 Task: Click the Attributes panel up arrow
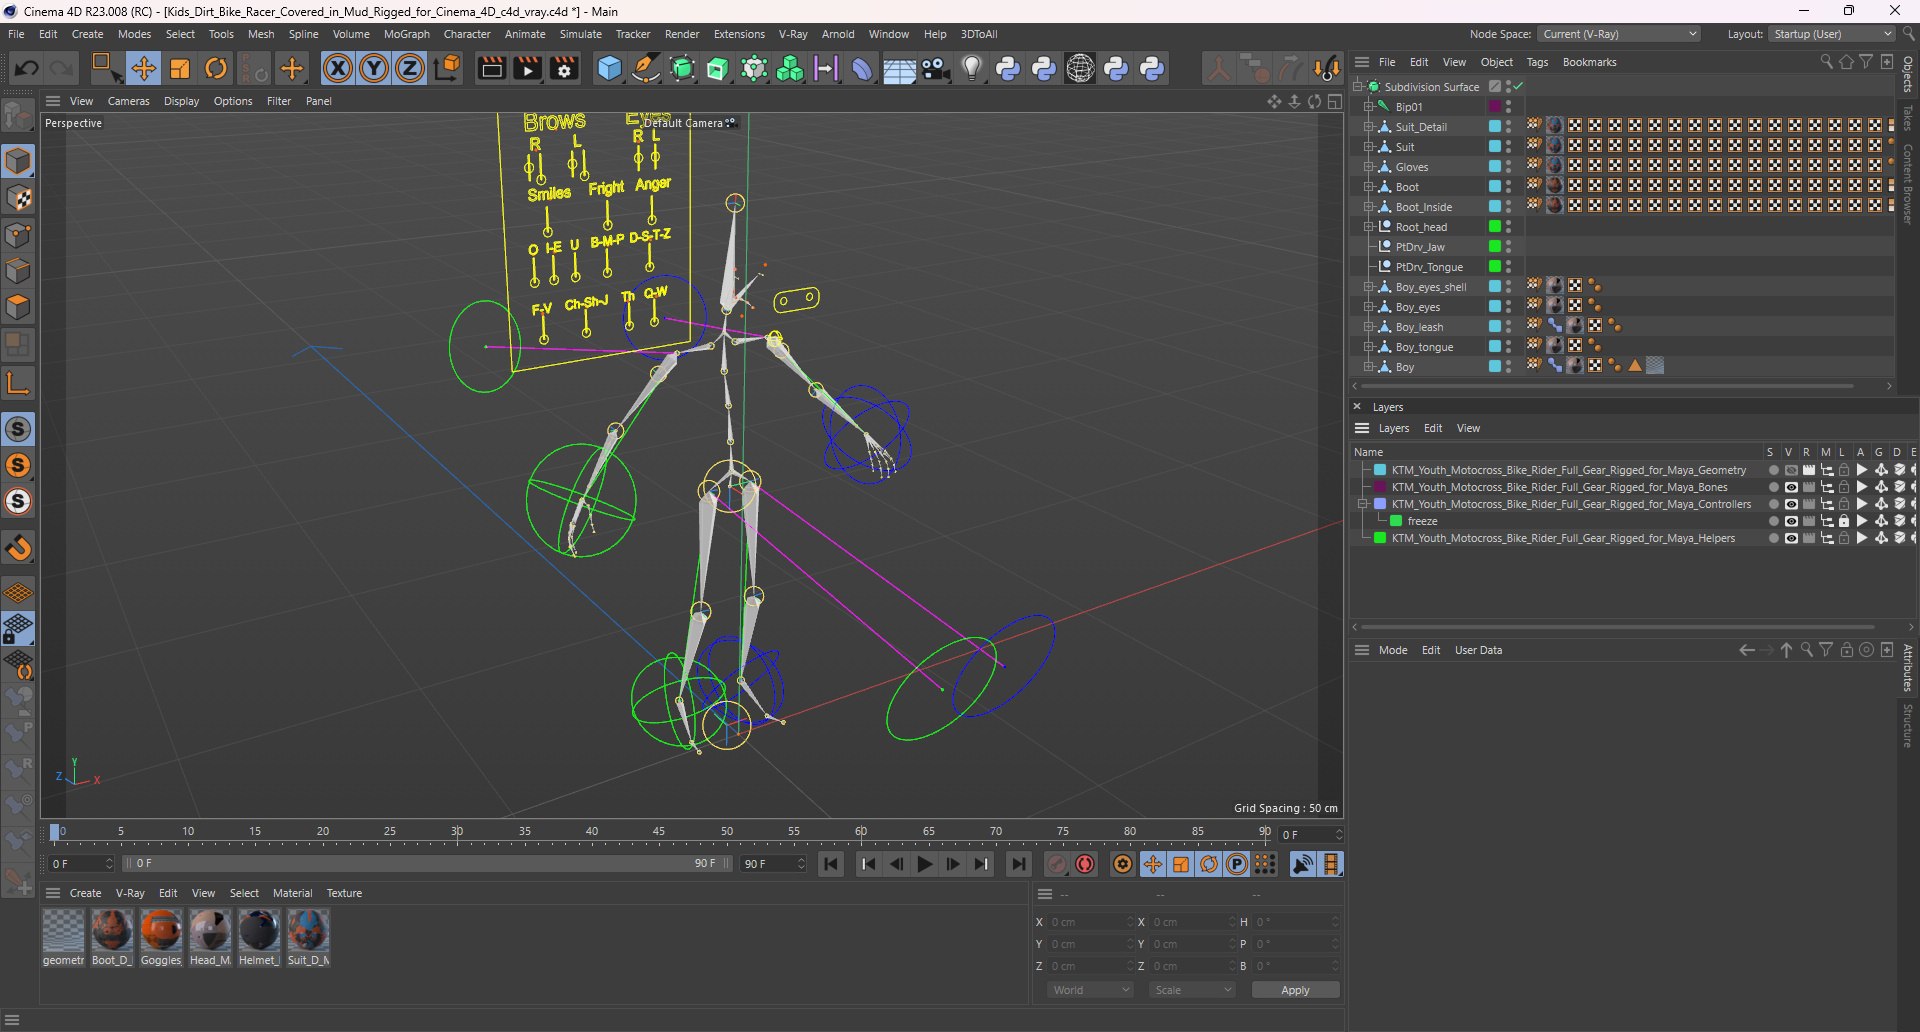[1787, 650]
